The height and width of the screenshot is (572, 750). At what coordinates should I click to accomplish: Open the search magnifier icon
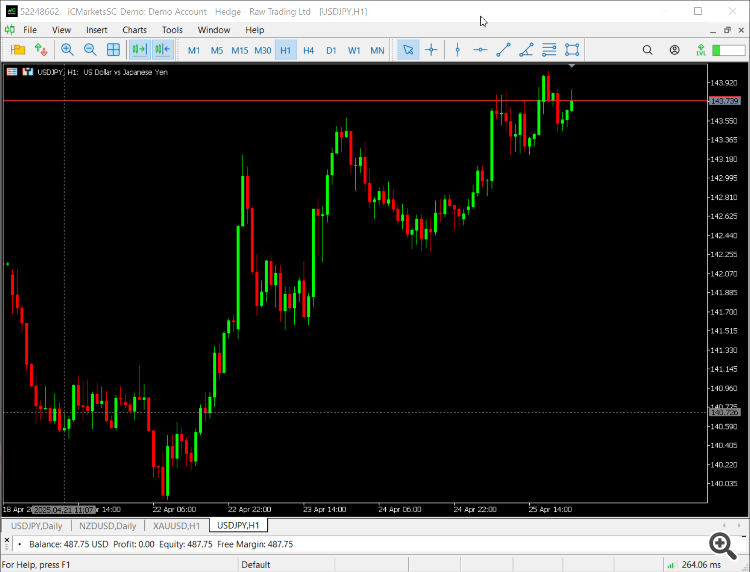(648, 50)
